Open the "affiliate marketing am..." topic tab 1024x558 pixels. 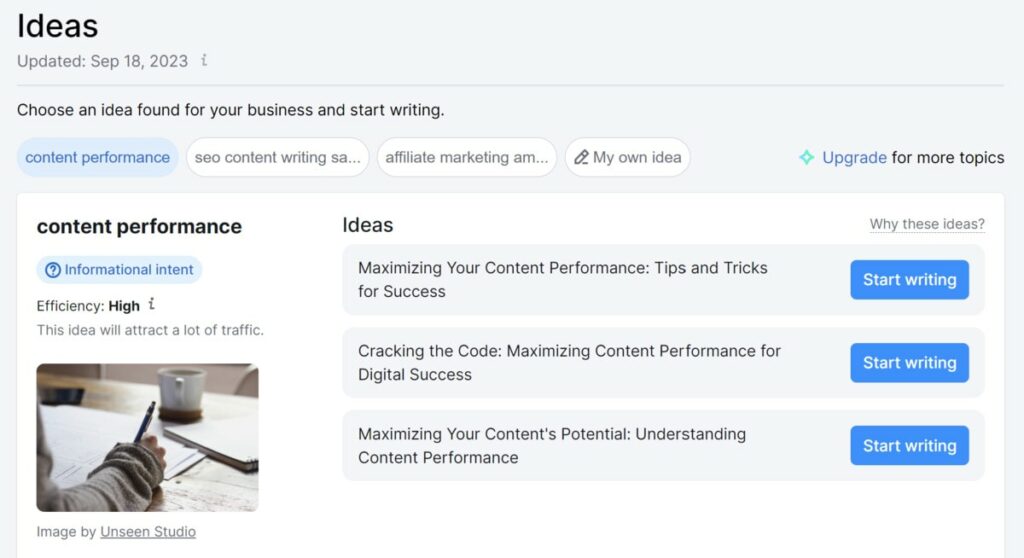(466, 158)
